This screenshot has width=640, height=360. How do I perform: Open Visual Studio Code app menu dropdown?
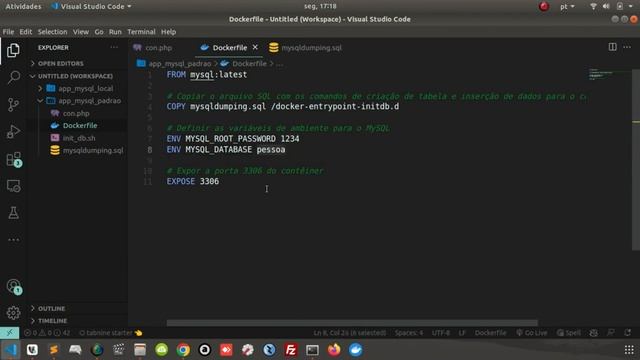pyautogui.click(x=91, y=6)
